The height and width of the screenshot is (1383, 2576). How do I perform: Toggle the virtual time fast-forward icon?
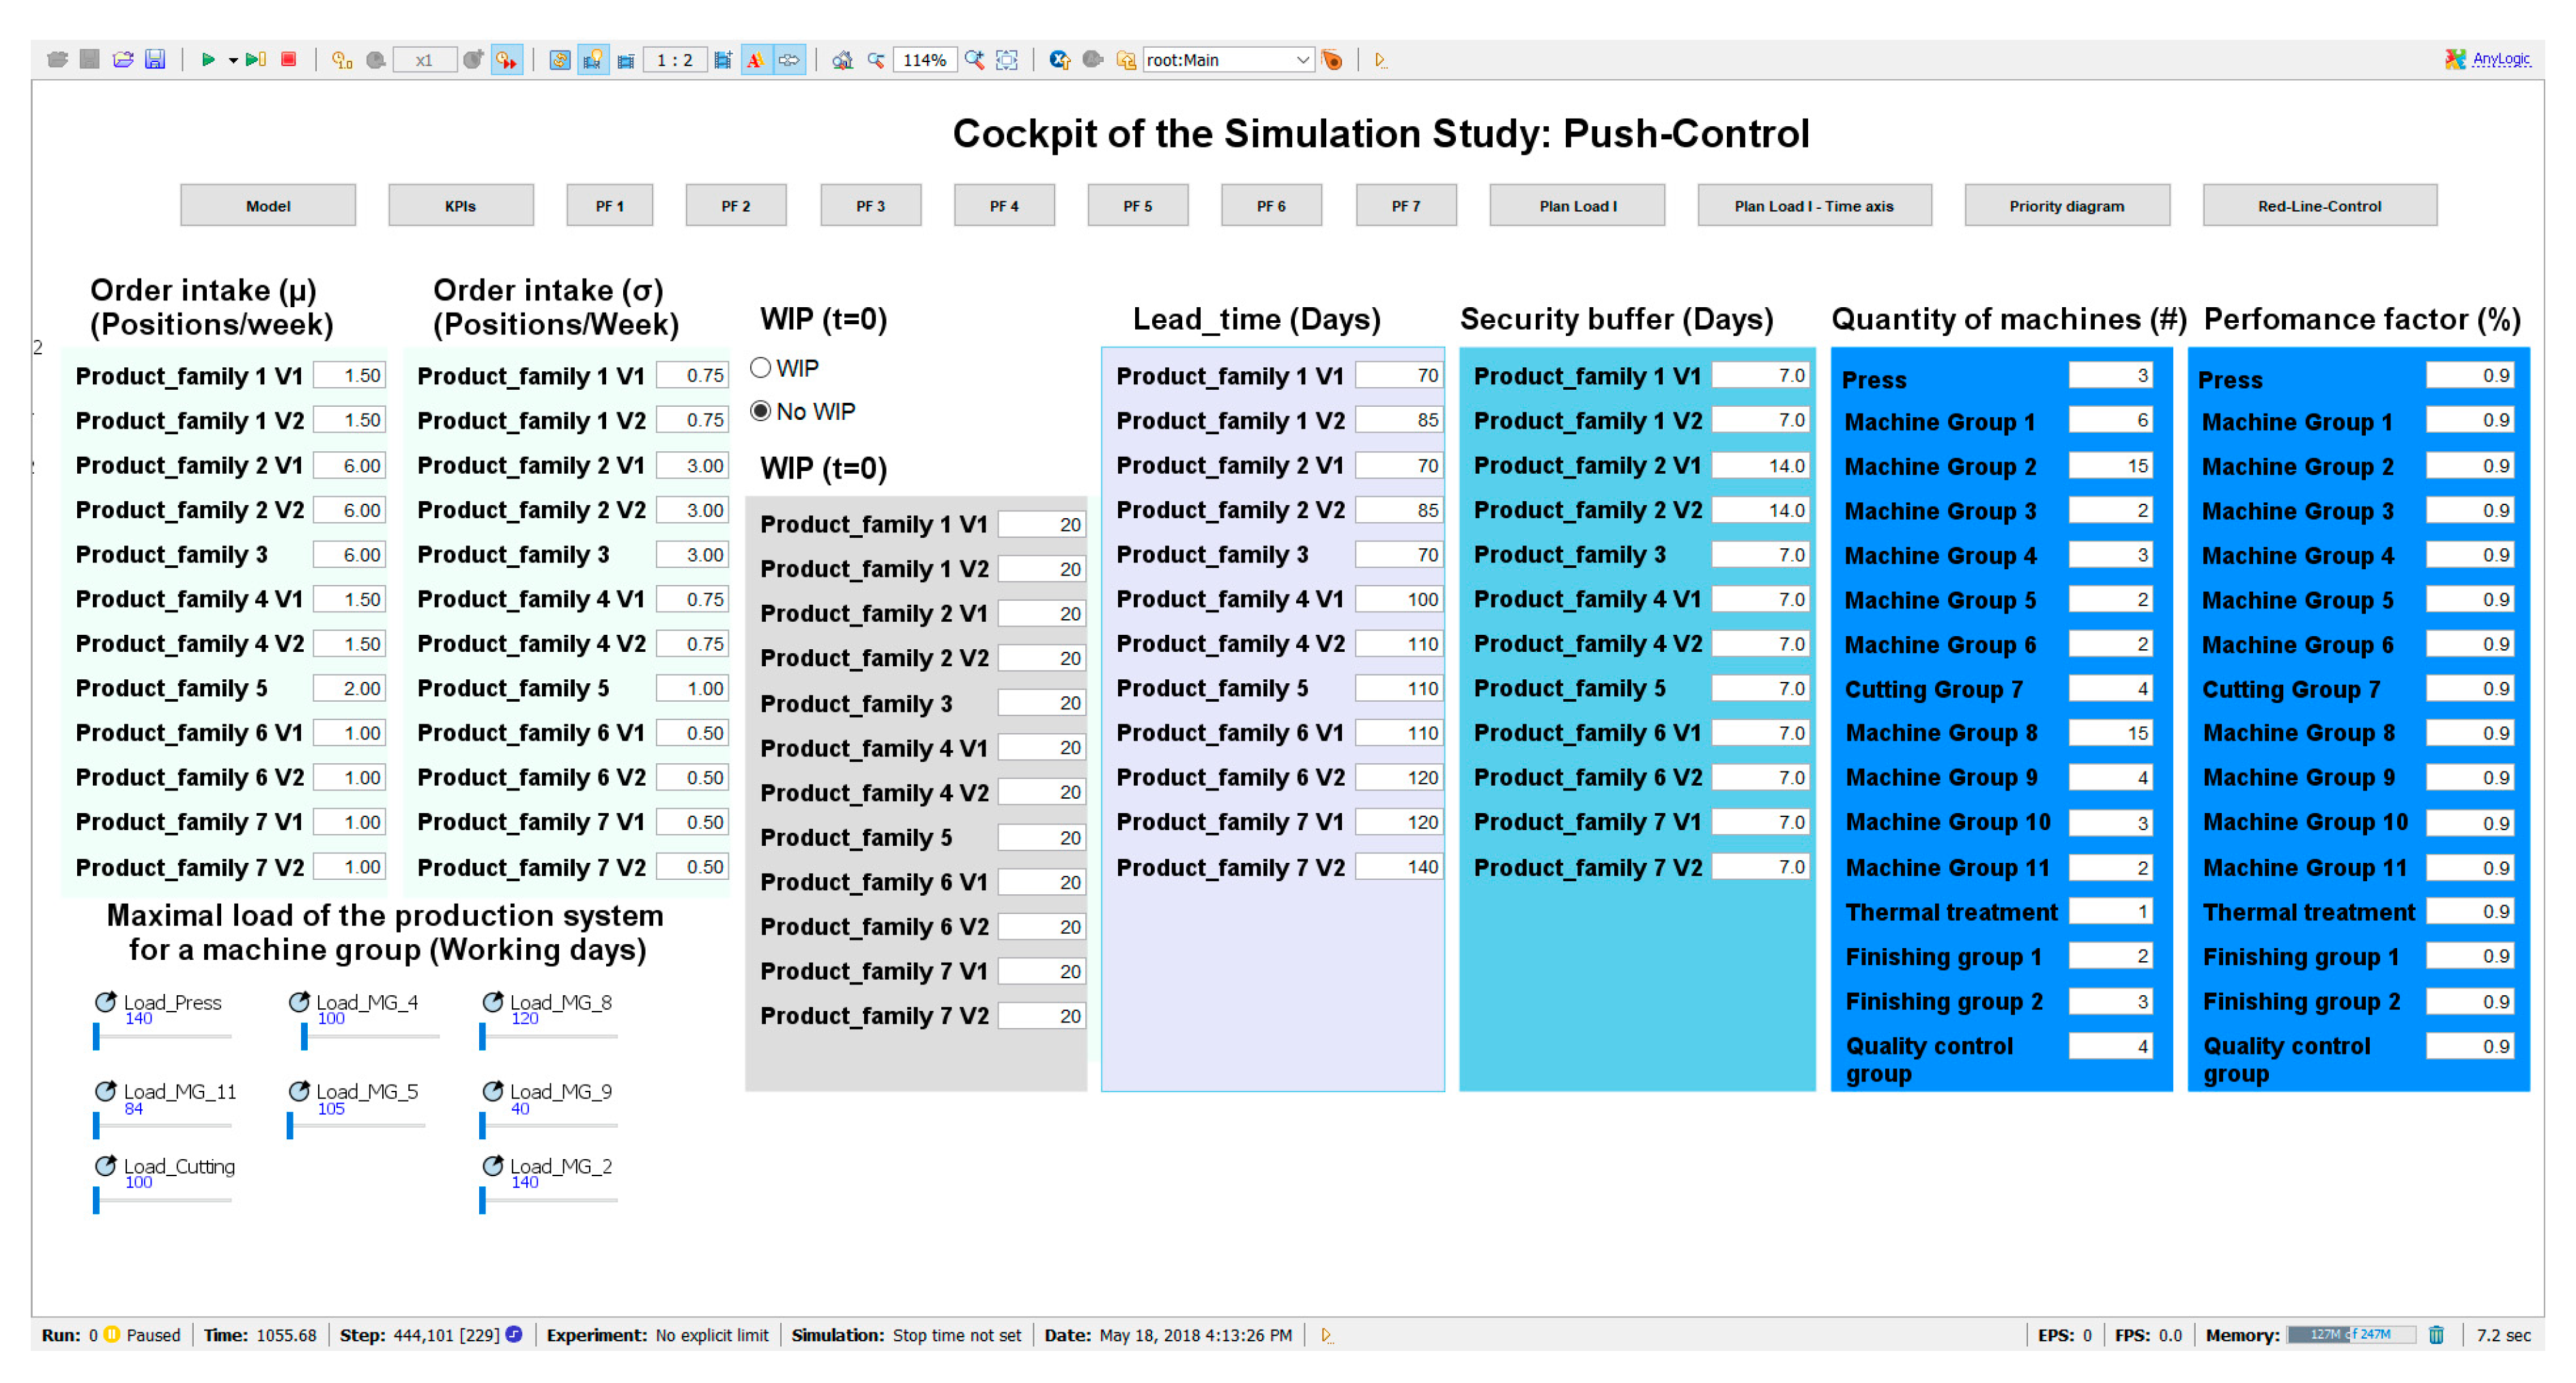click(507, 60)
